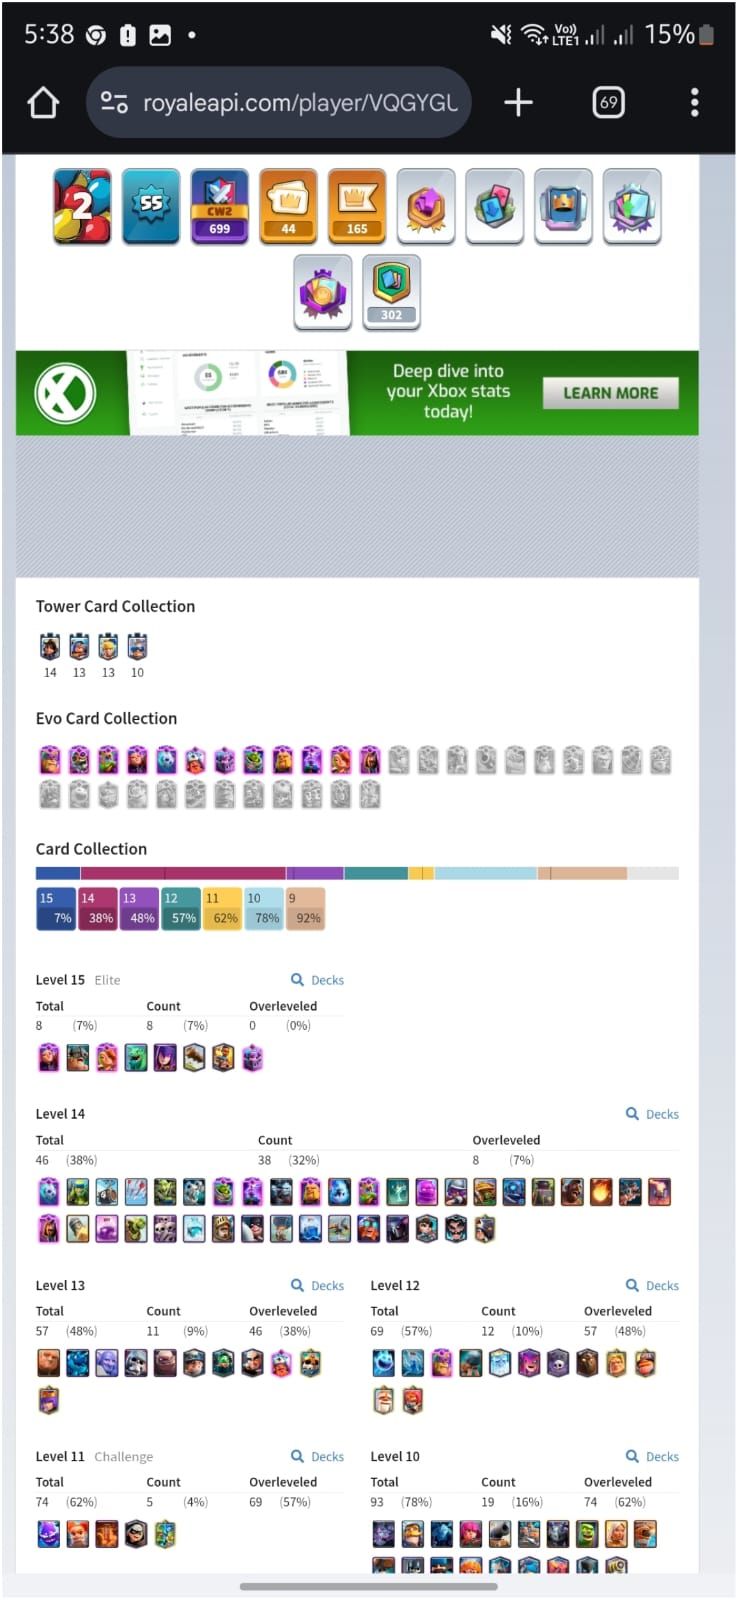This screenshot has width=737, height=1600.
Task: Select the first greyed-out Evo card in second row
Action: click(x=50, y=795)
